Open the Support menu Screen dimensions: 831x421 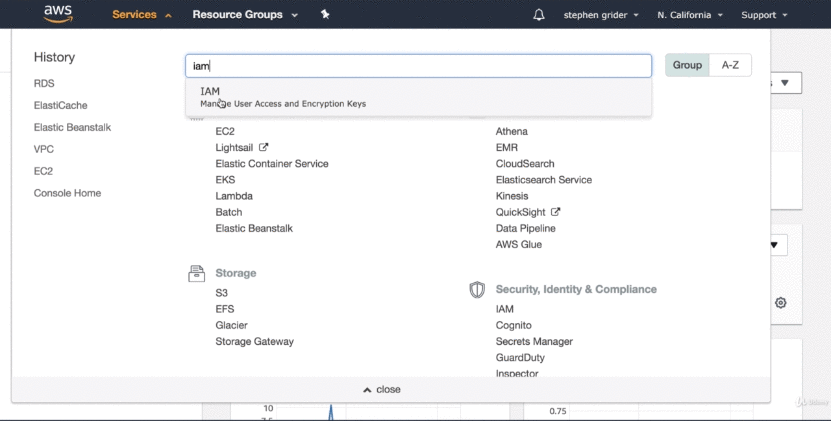click(x=764, y=15)
